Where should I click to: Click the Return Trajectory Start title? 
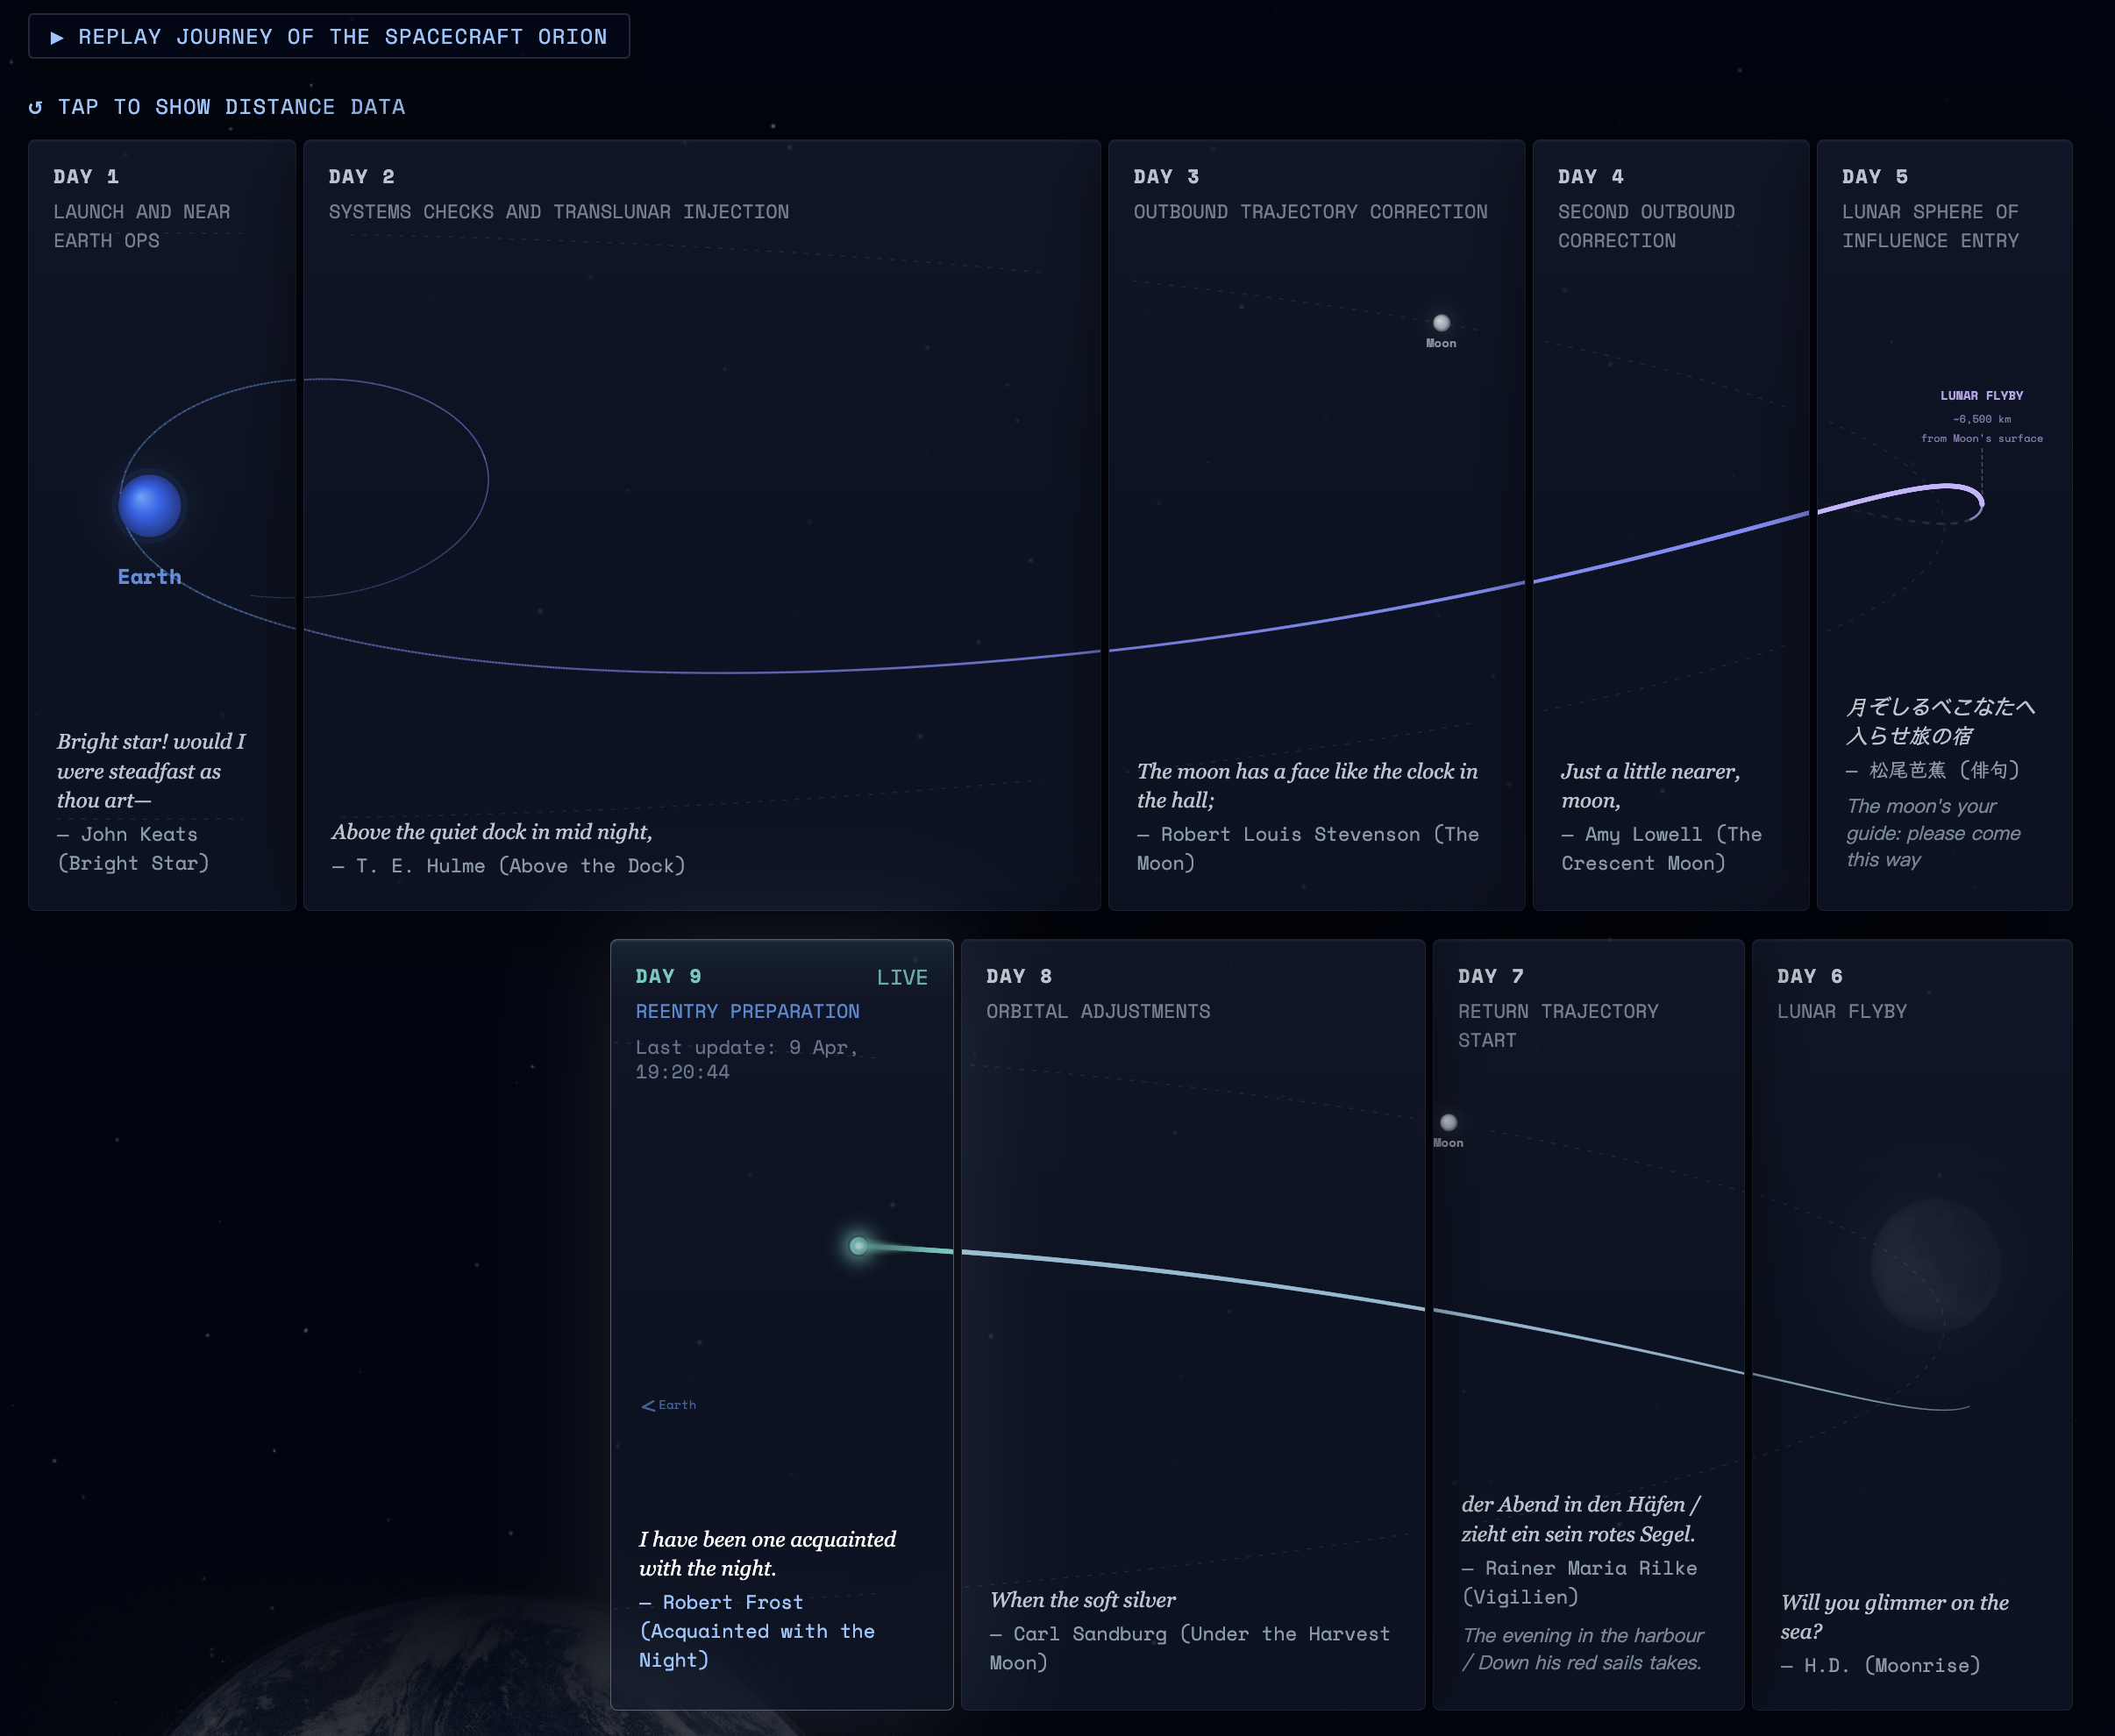tap(1558, 1026)
